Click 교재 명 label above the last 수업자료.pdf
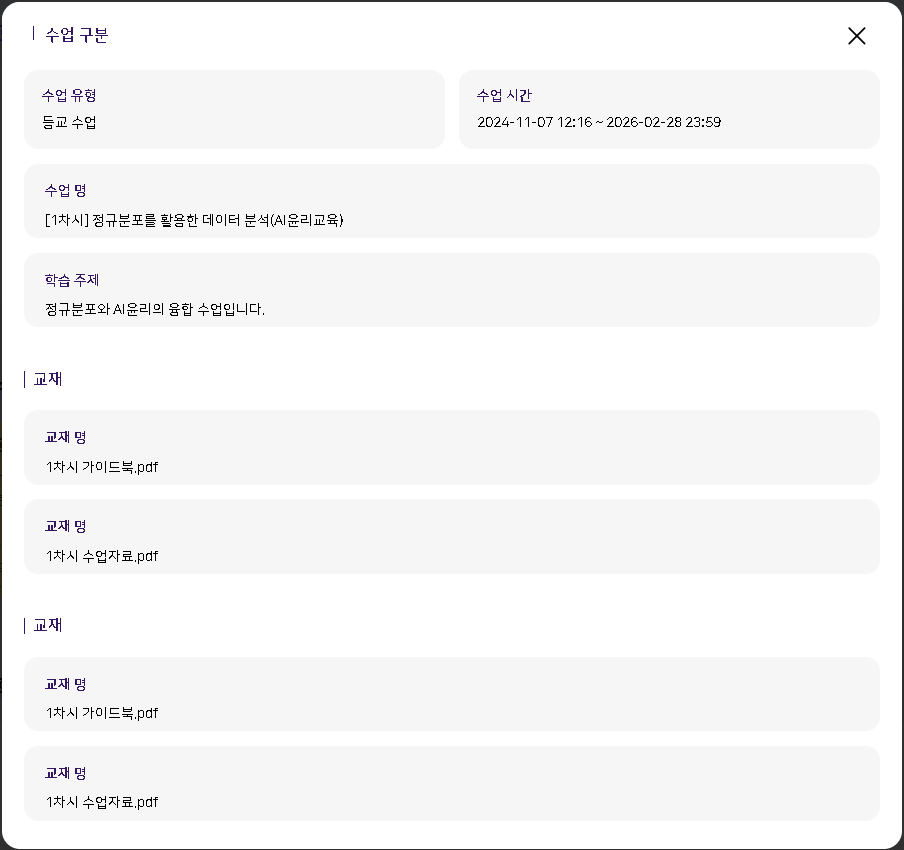Image resolution: width=904 pixels, height=850 pixels. [66, 774]
